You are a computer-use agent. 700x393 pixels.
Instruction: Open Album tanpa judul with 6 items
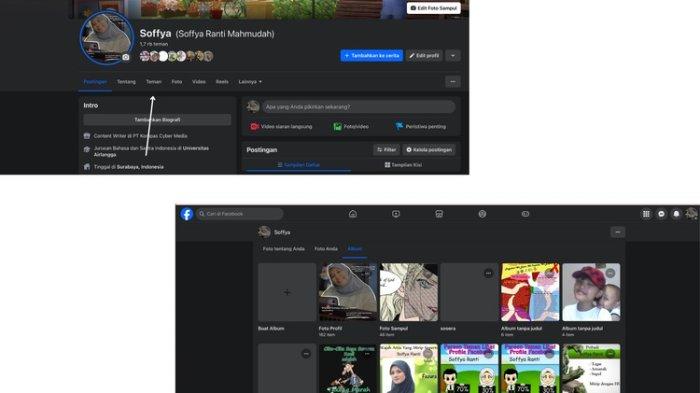530,292
